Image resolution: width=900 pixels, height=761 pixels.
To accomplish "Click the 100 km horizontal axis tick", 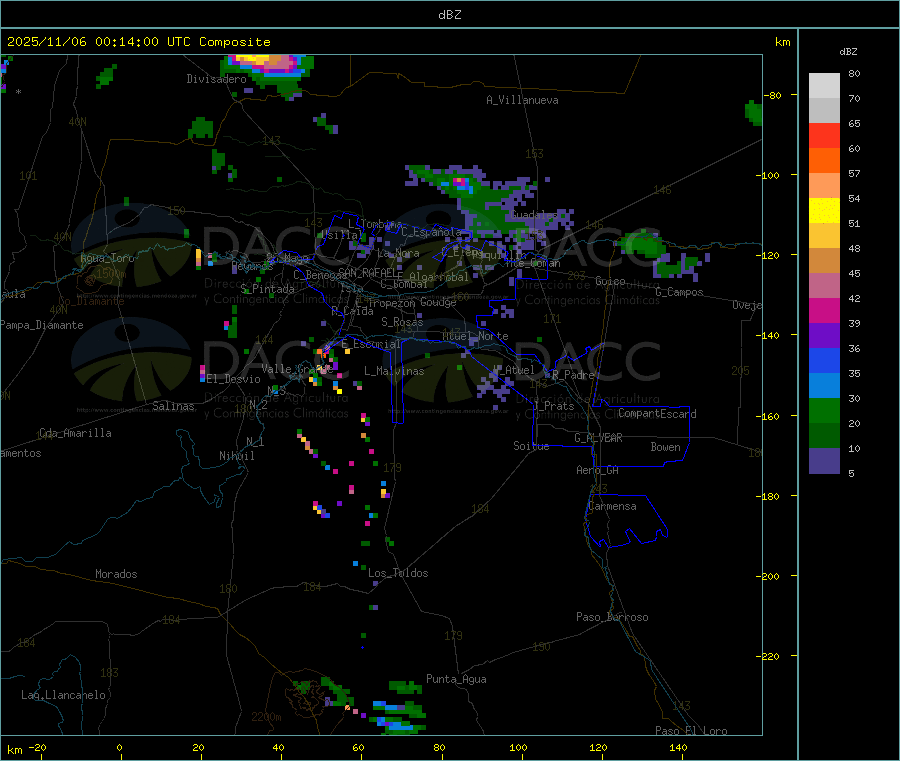I will tap(518, 747).
